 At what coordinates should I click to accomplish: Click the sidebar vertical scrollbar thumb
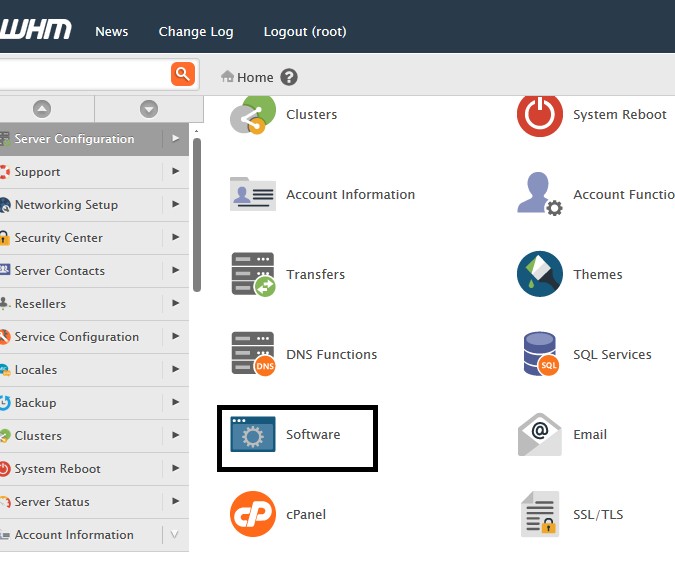197,215
